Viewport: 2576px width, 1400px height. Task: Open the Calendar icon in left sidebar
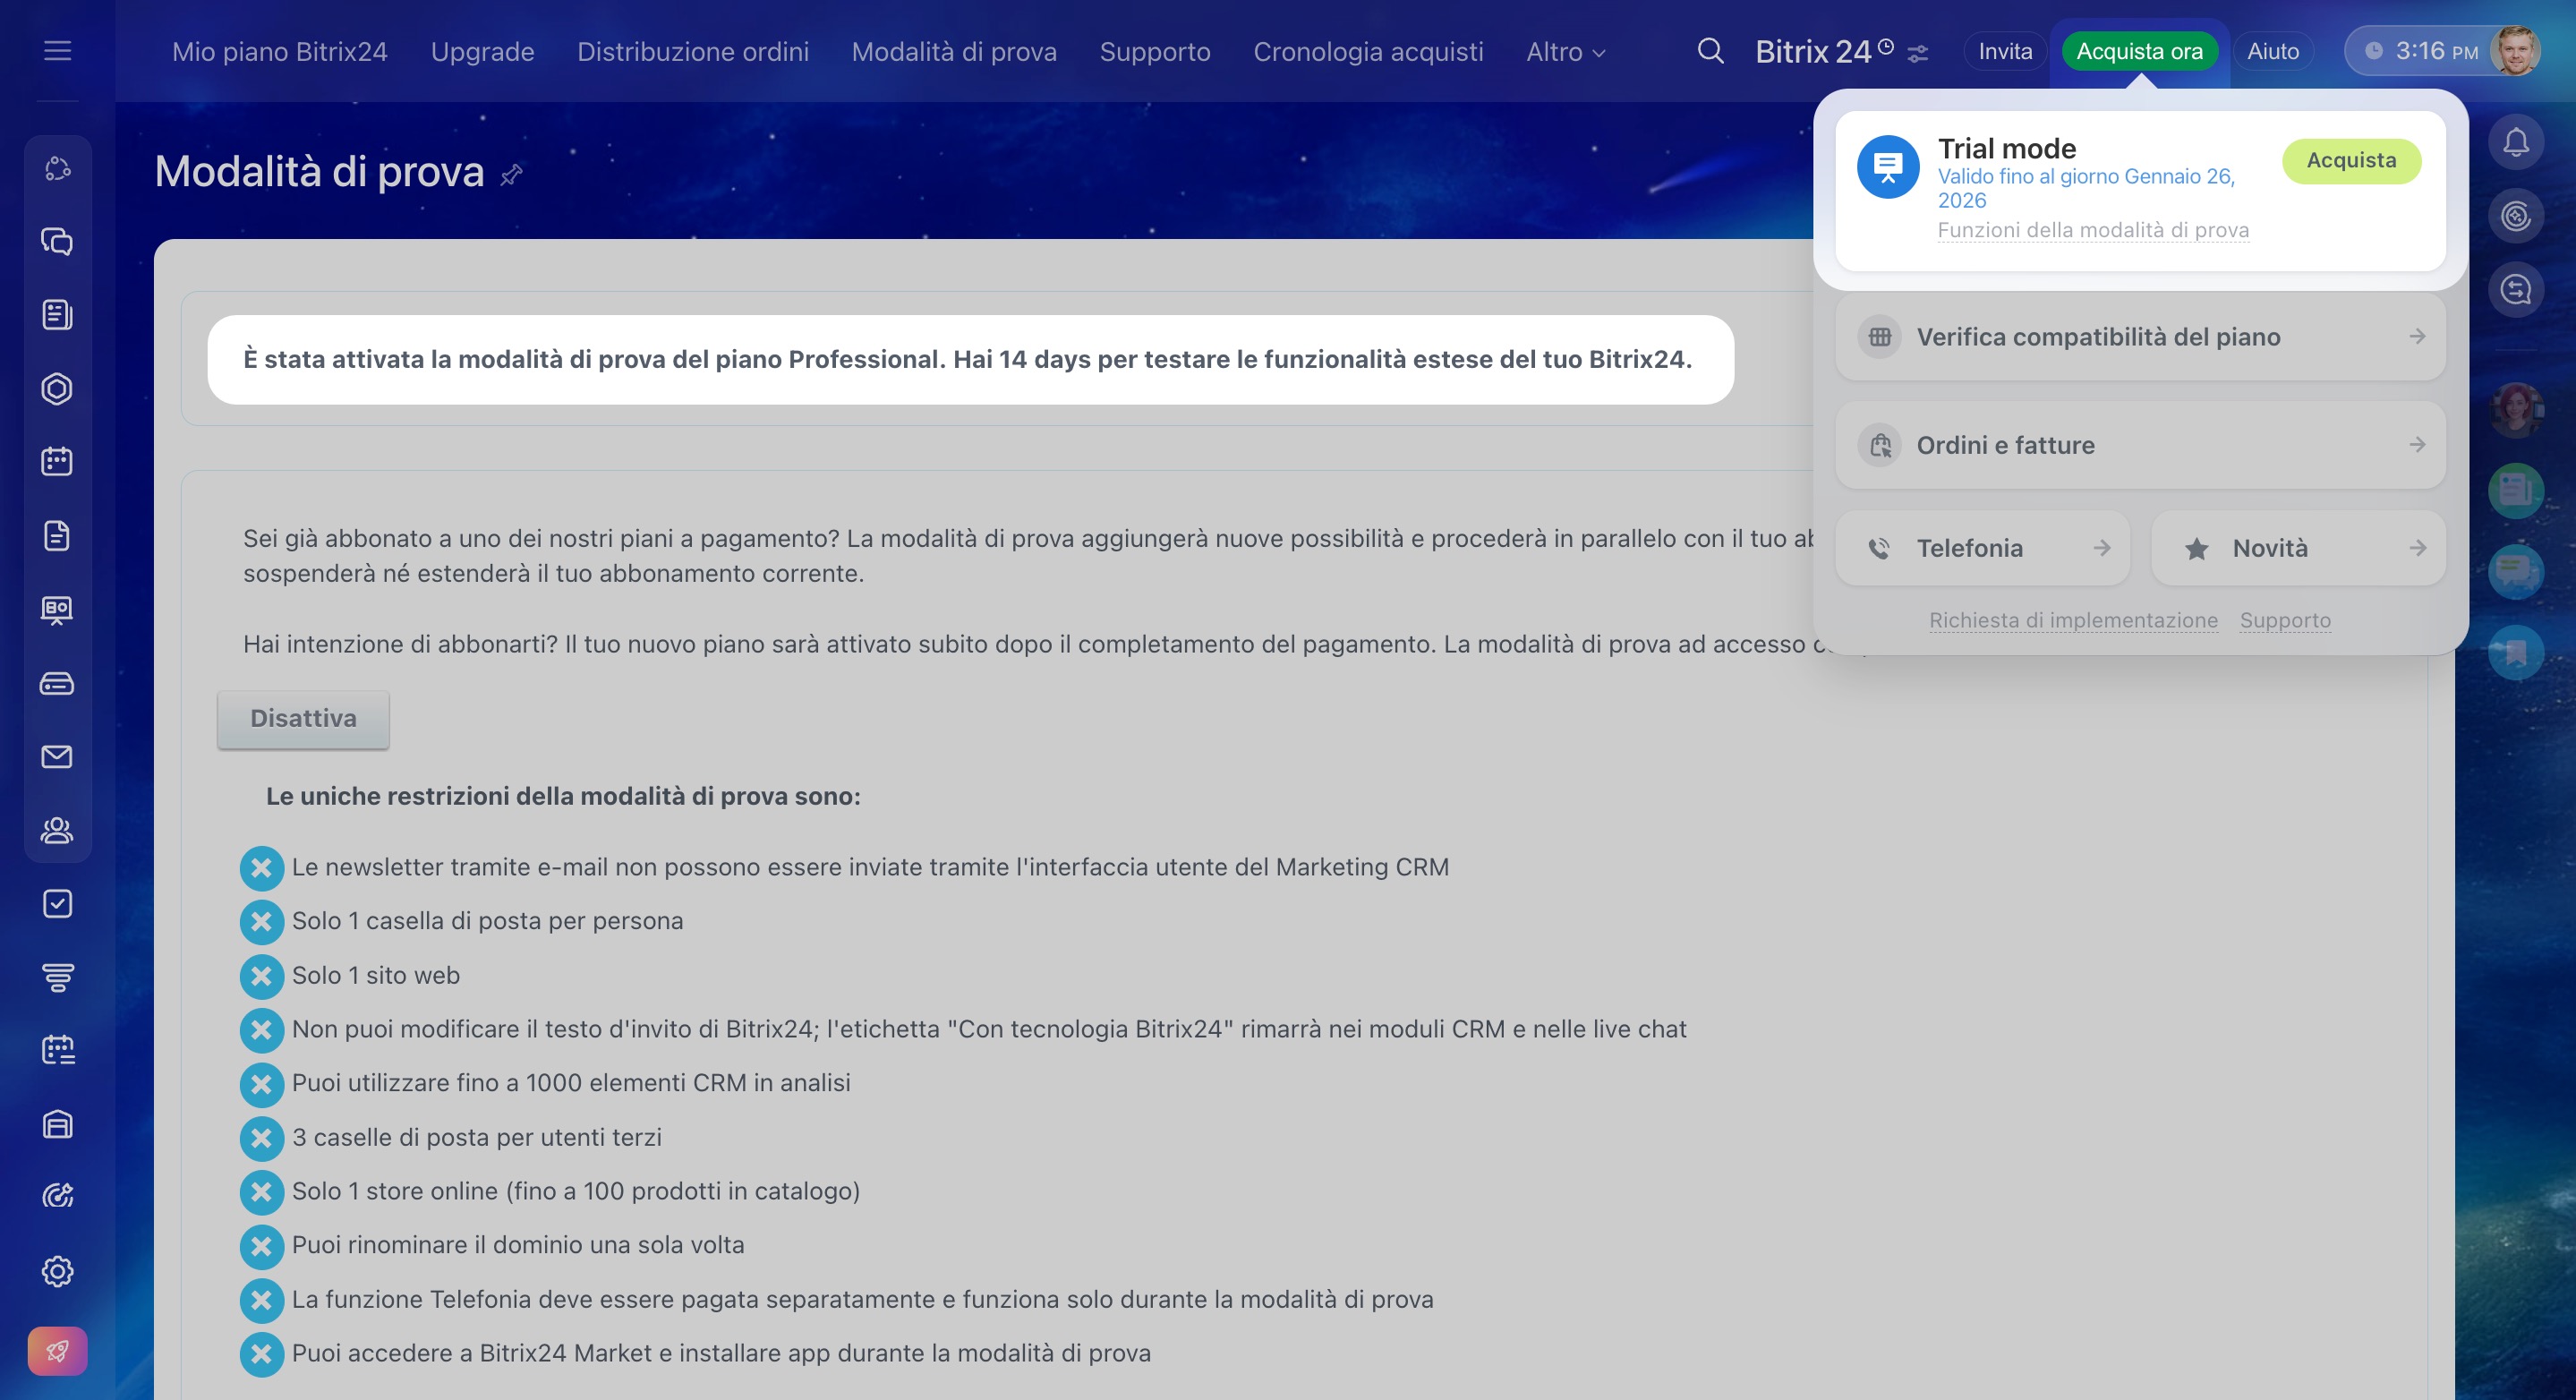pyautogui.click(x=57, y=462)
